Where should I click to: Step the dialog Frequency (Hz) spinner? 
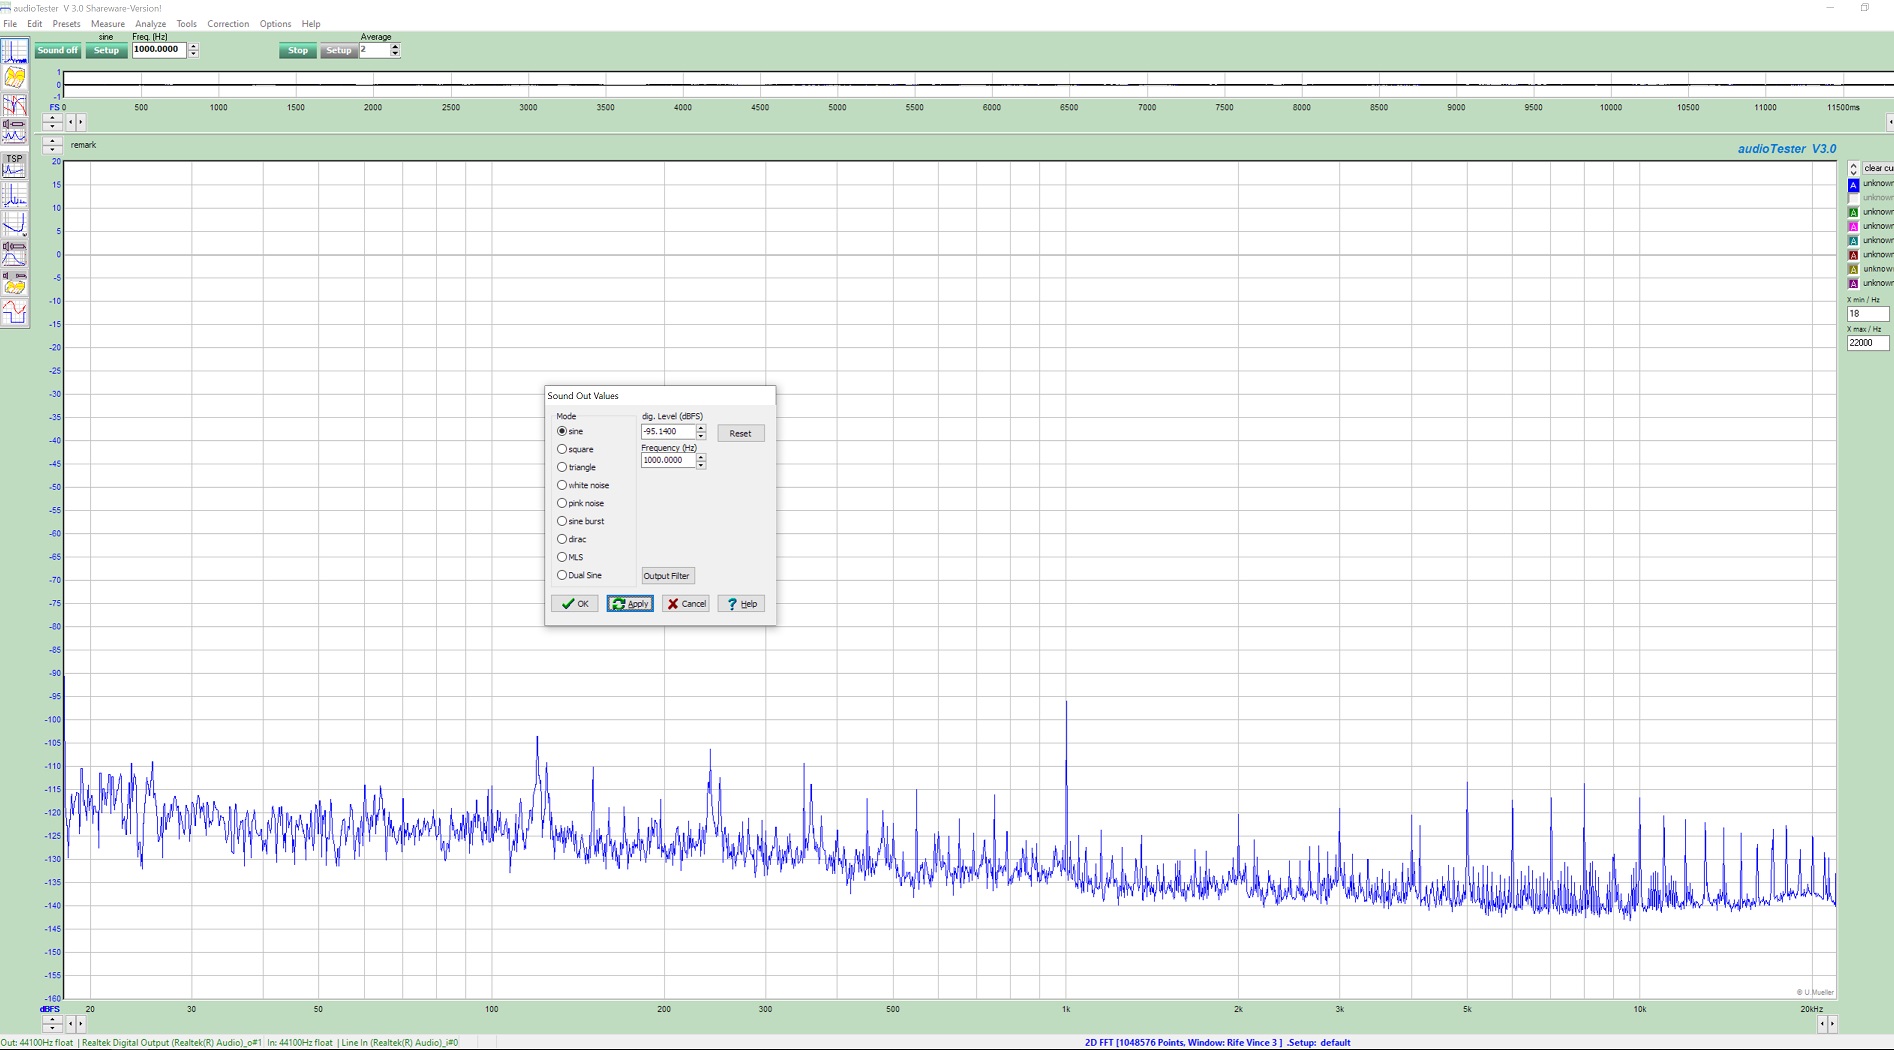point(701,461)
